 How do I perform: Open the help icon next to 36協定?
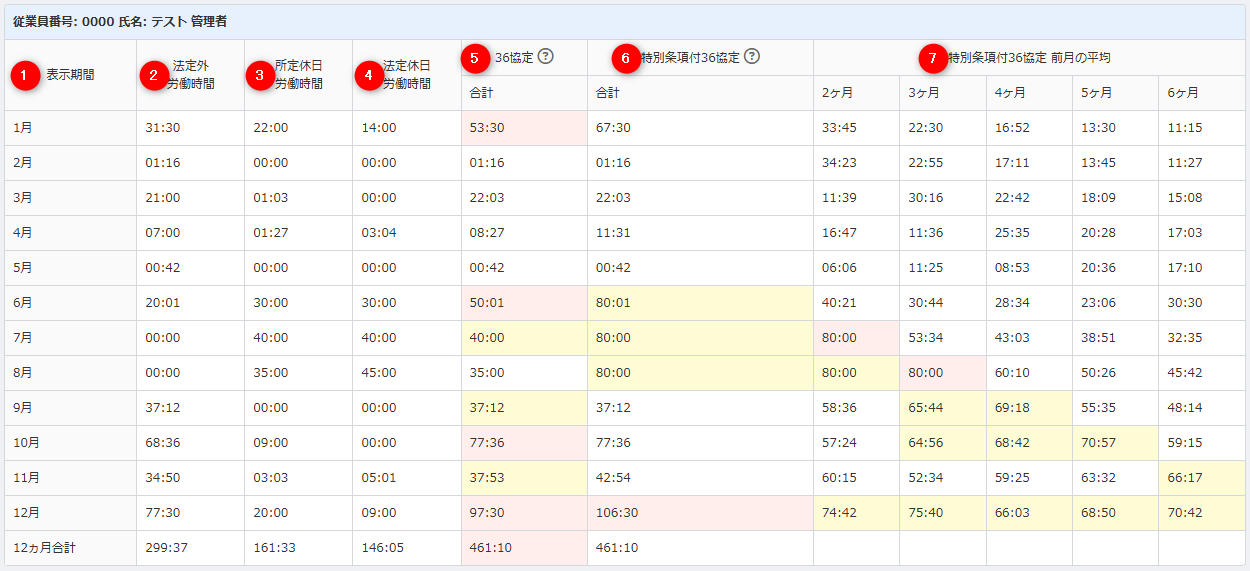pos(545,57)
